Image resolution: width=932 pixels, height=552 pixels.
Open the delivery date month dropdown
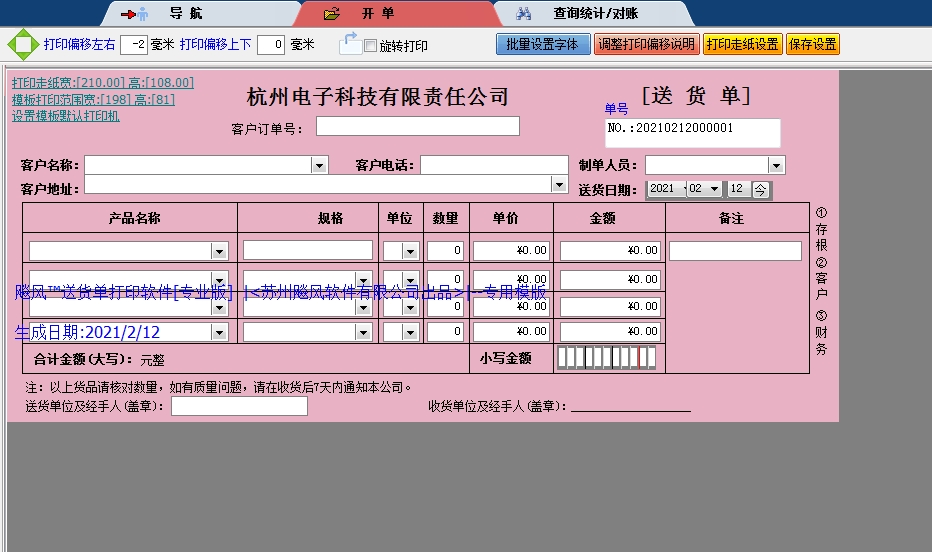(713, 189)
